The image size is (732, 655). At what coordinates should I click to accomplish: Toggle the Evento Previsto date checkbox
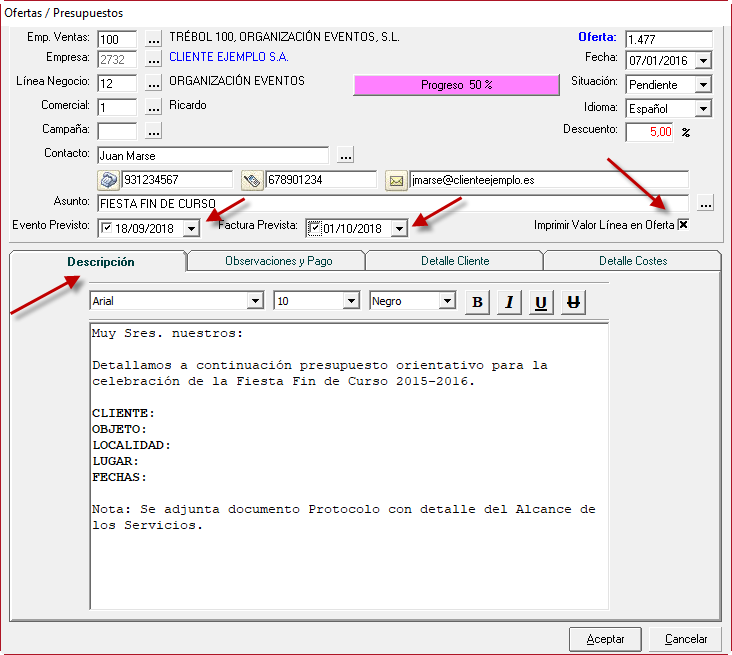click(107, 228)
